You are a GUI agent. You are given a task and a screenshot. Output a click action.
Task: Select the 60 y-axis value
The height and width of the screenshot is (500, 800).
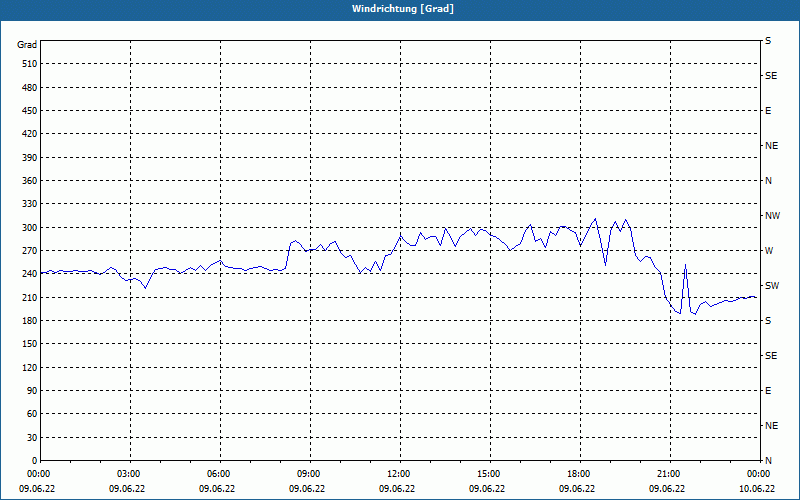(32, 414)
